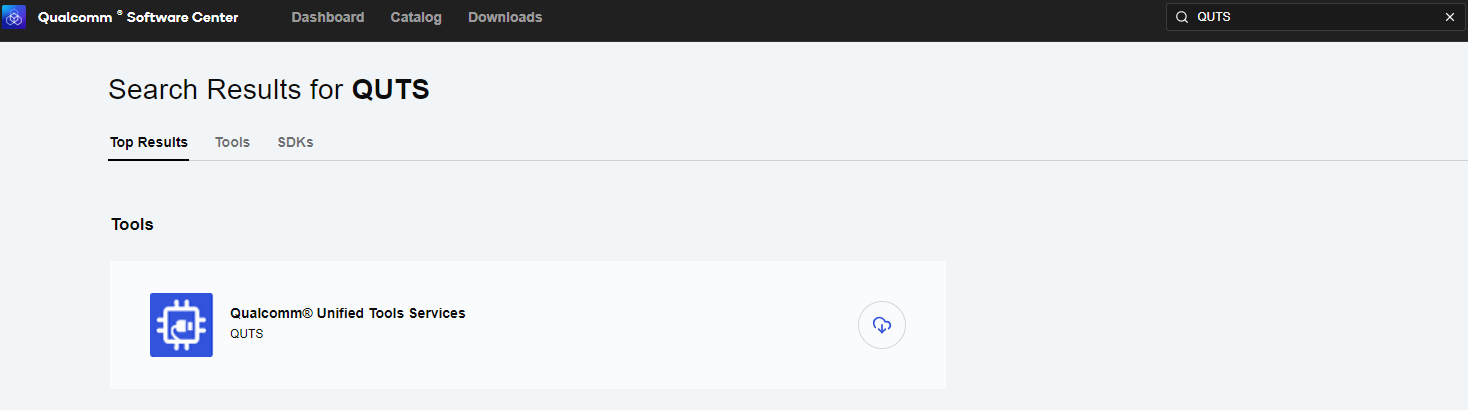This screenshot has width=1468, height=410.
Task: Clear the QUTS search text
Action: point(1450,17)
